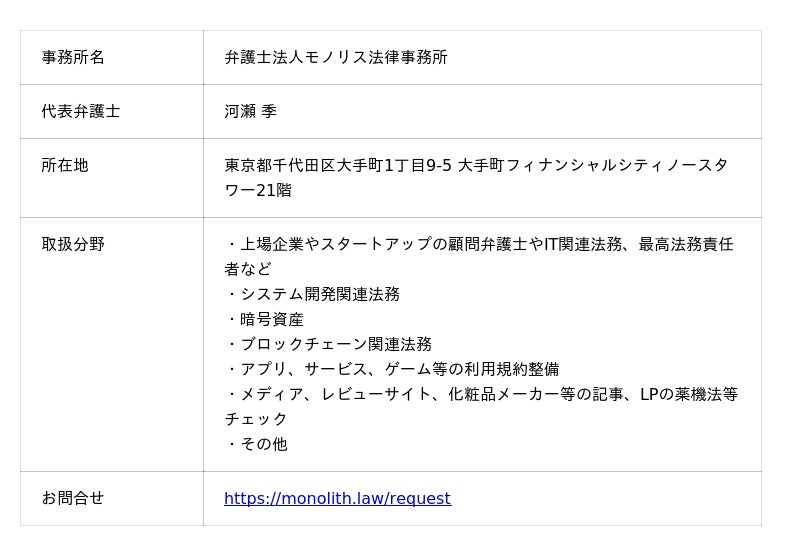This screenshot has width=800, height=556.
Task: Click the 事務所名 row label
Action: click(x=73, y=57)
